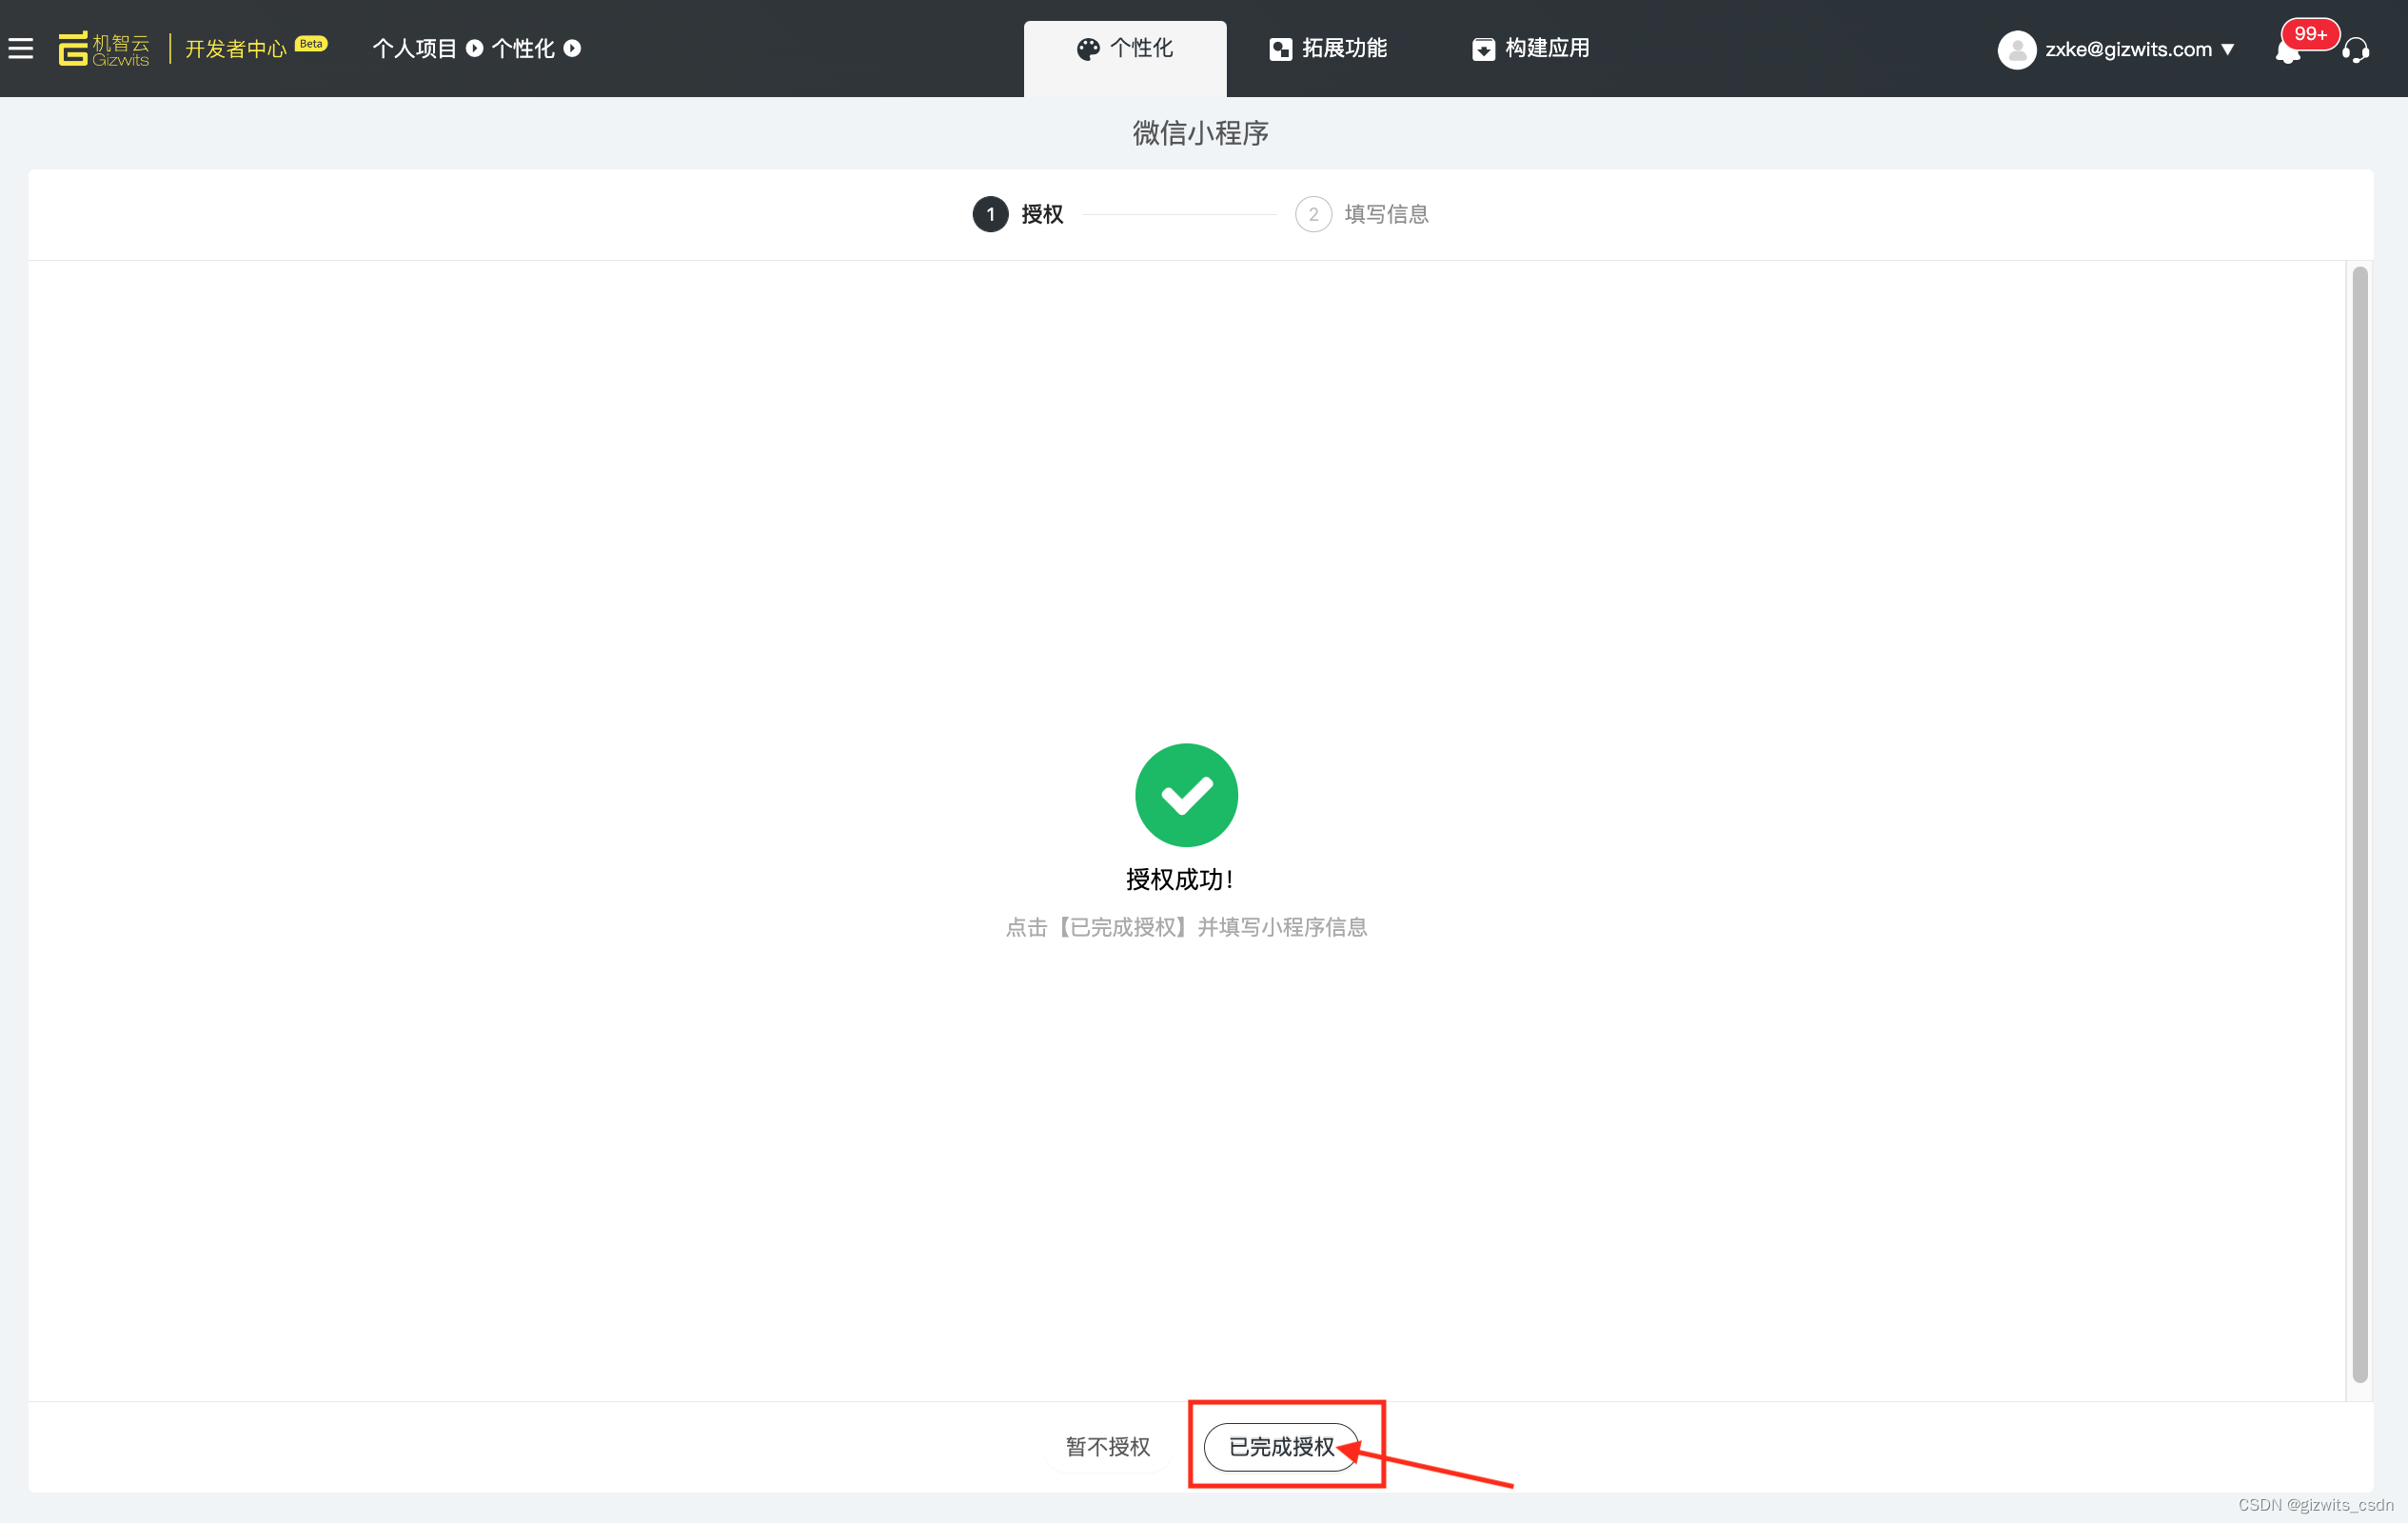Click the 暂不授权 button
The width and height of the screenshot is (2408, 1523).
(x=1108, y=1446)
